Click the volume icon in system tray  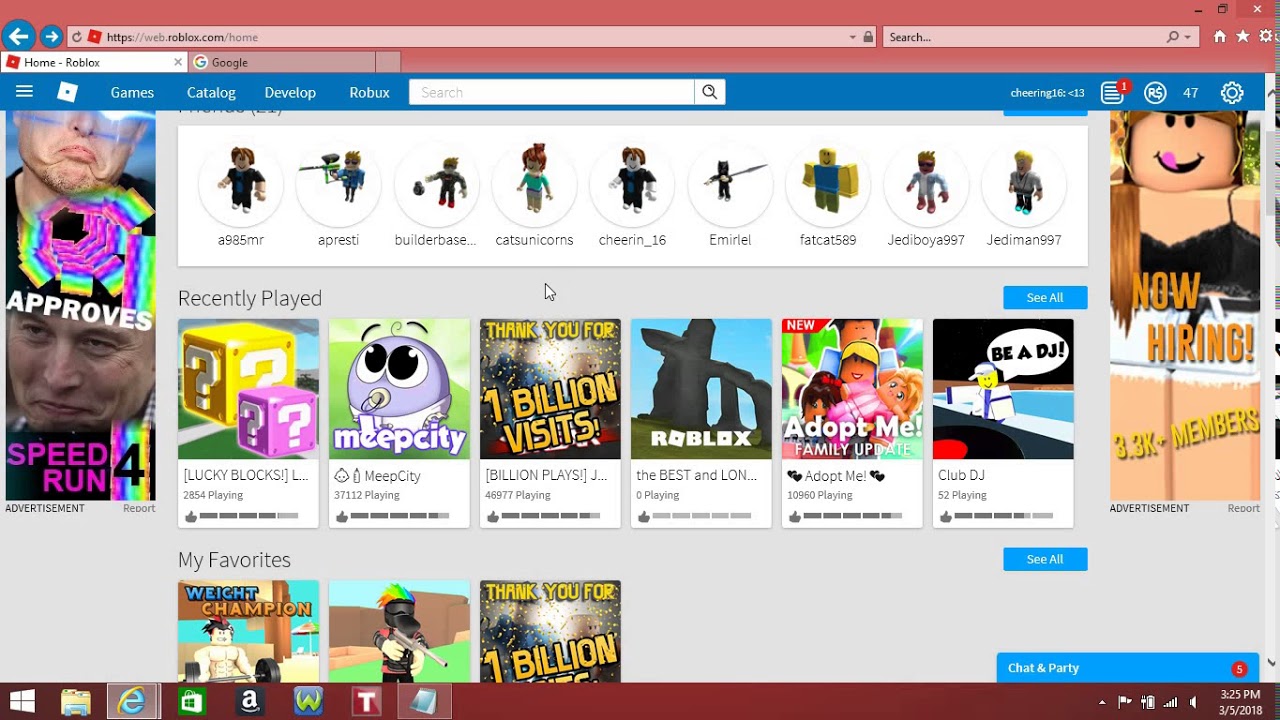(x=1193, y=702)
